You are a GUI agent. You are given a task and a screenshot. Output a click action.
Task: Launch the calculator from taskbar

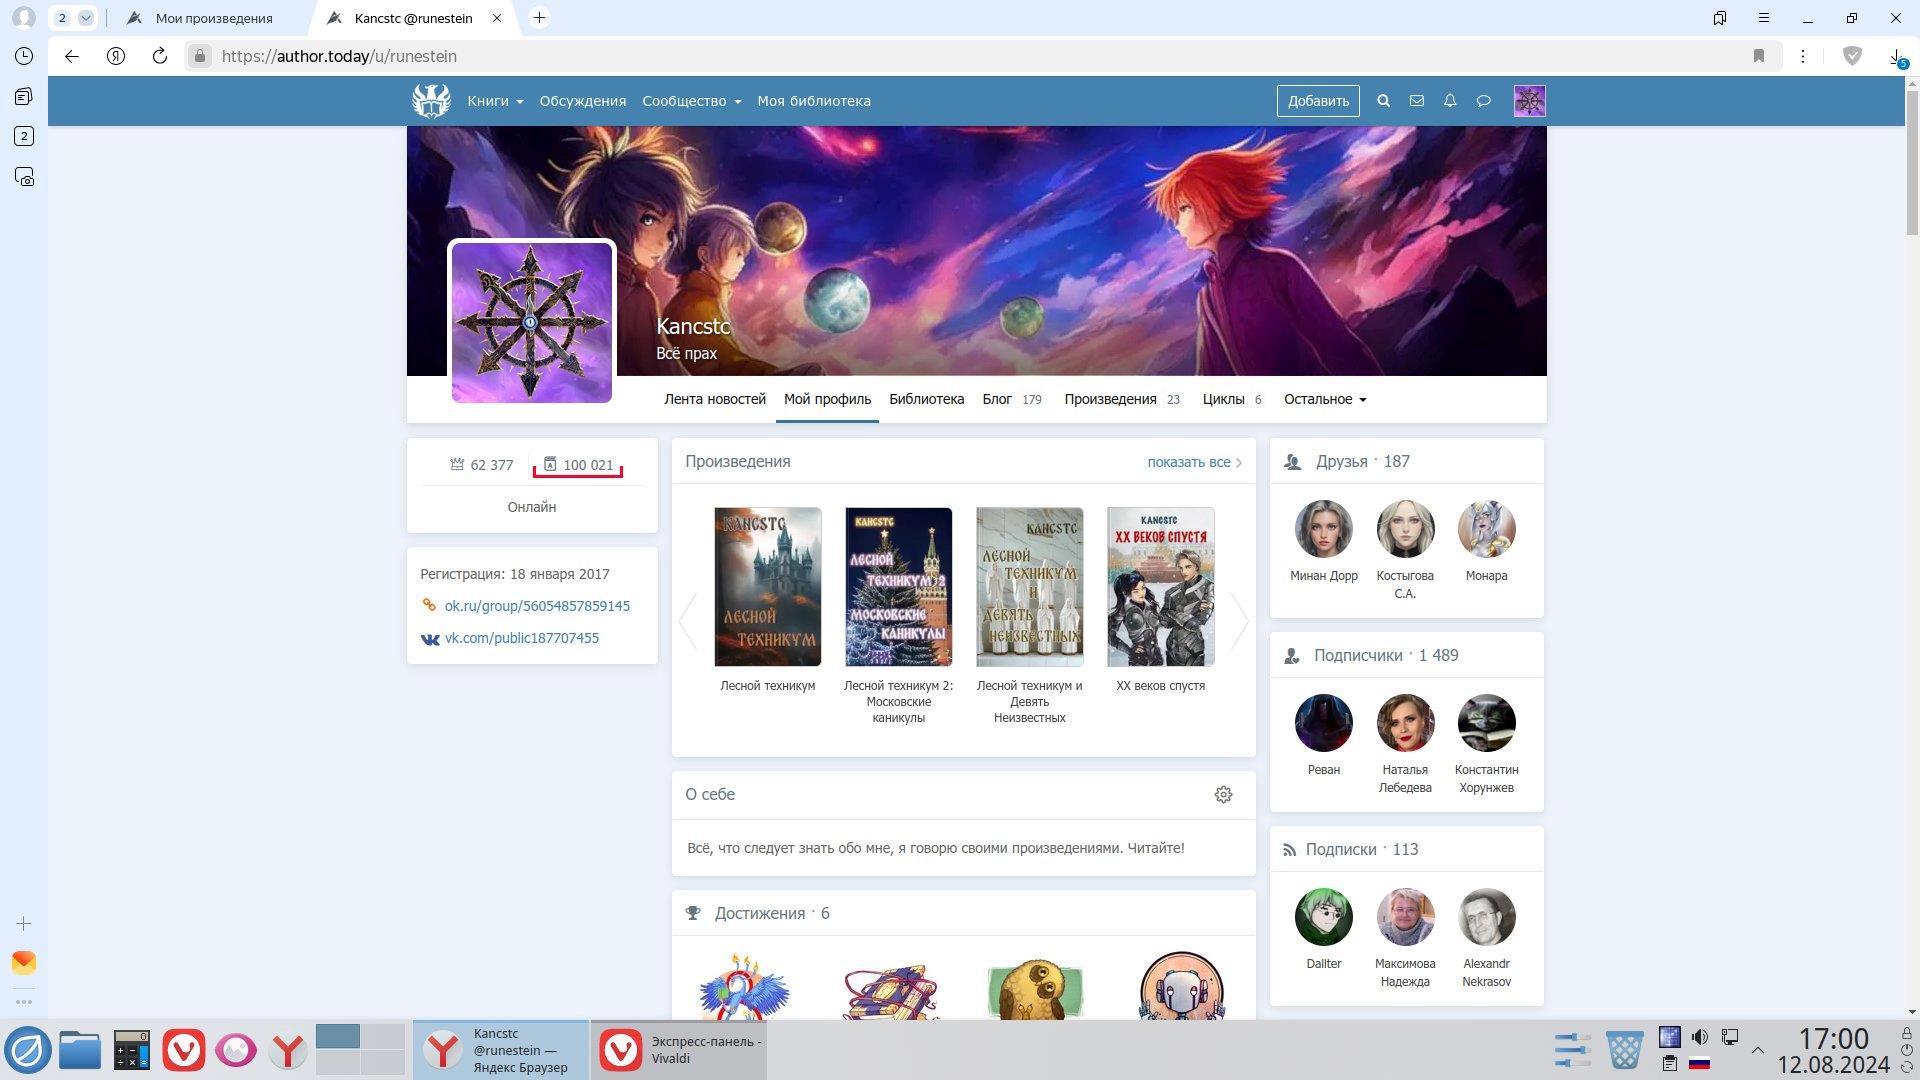[132, 1050]
